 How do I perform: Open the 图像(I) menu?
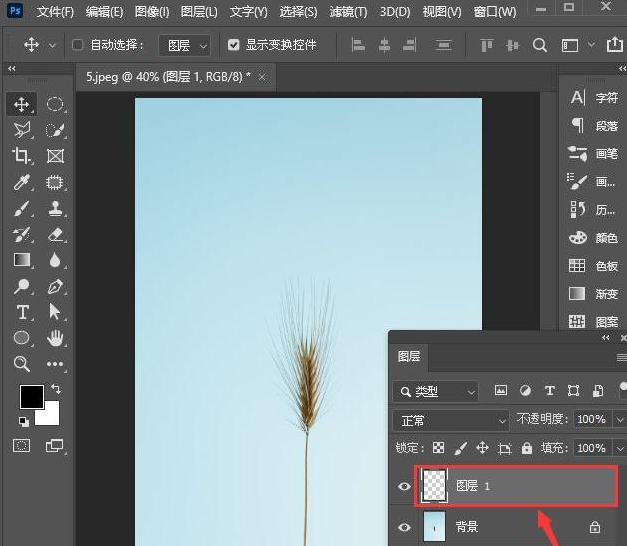pos(151,12)
